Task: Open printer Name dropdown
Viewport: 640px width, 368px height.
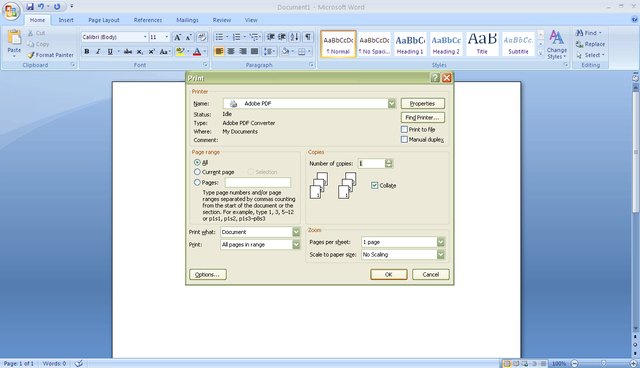Action: 391,104
